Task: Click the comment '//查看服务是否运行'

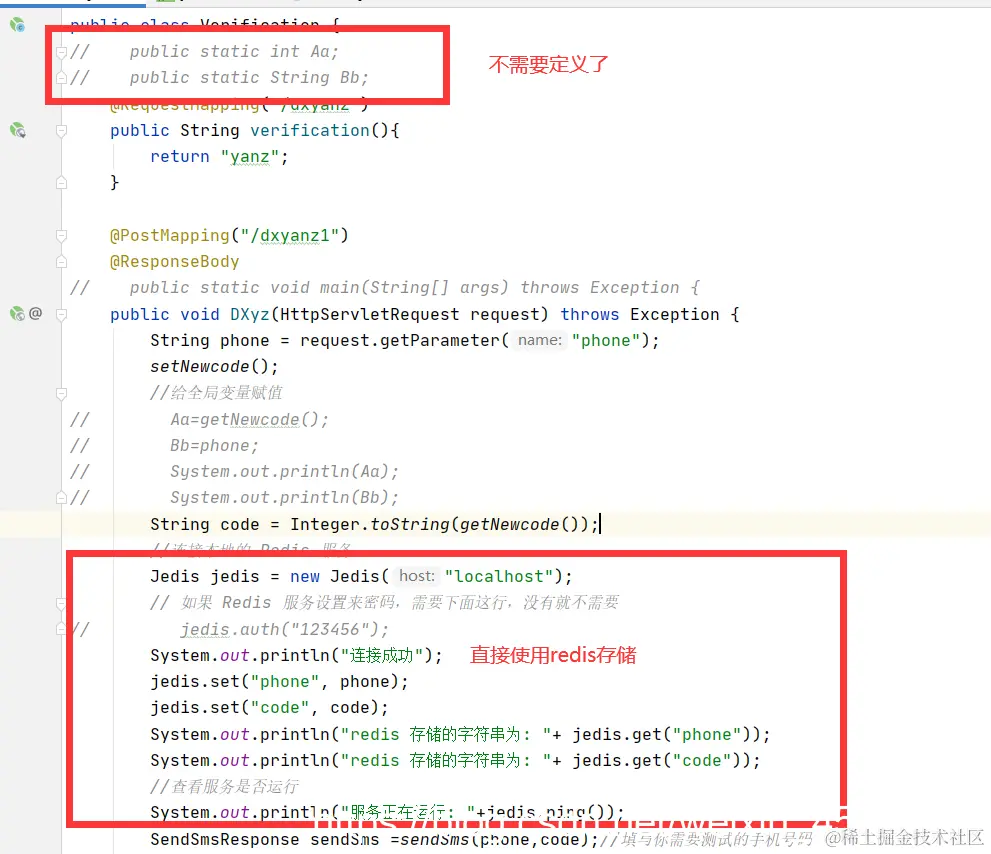Action: [x=224, y=786]
